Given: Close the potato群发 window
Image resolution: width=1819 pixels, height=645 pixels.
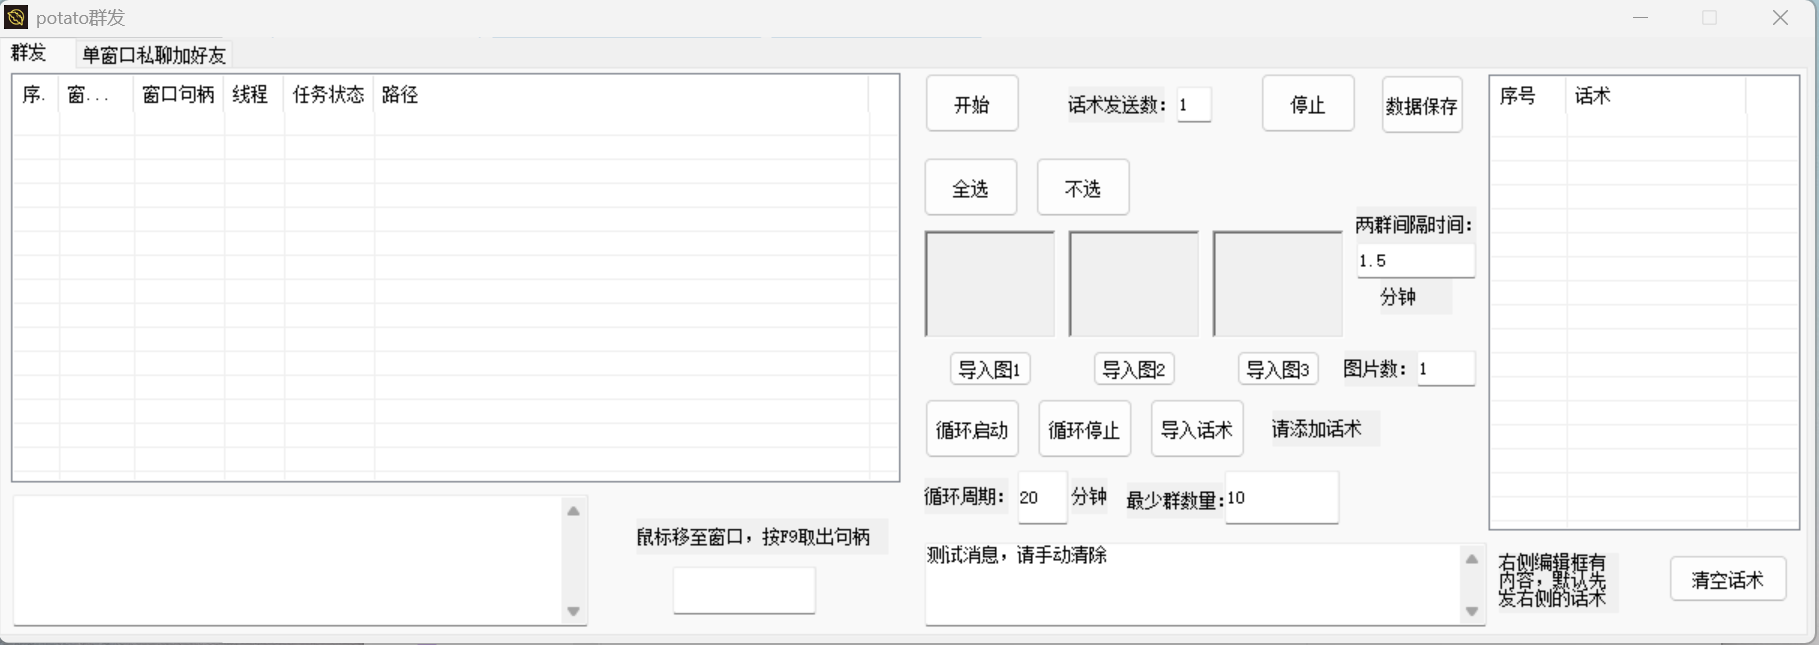Looking at the screenshot, I should click(x=1780, y=18).
